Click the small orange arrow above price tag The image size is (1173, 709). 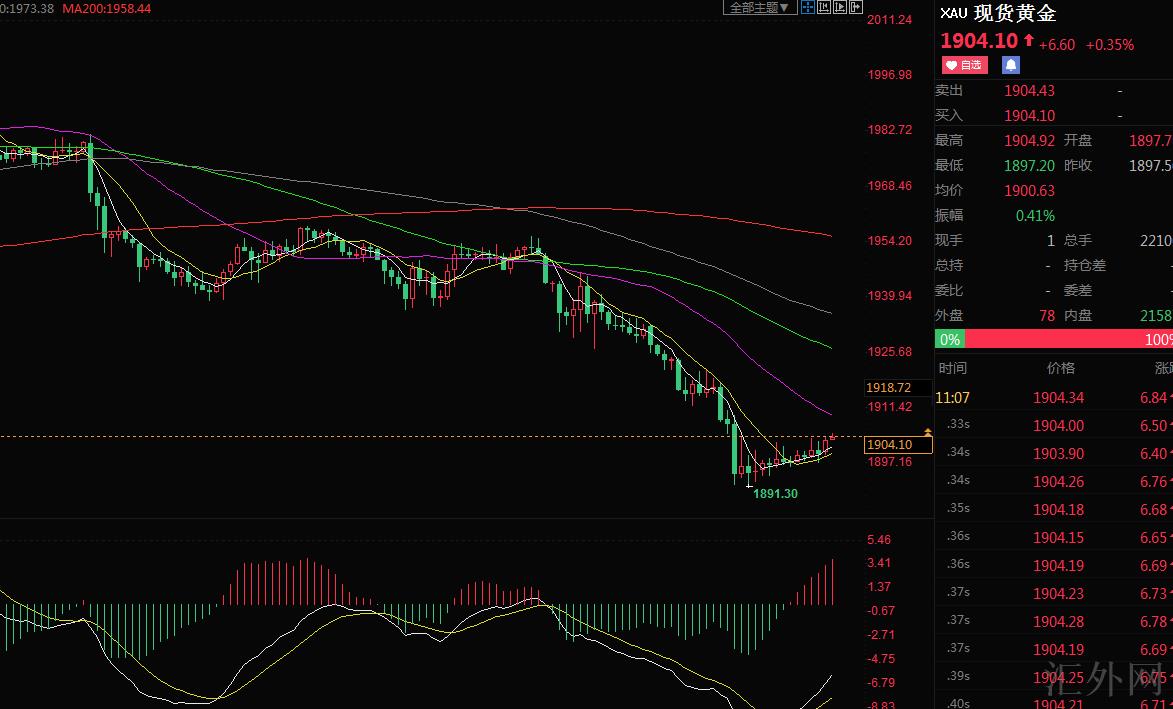point(928,431)
